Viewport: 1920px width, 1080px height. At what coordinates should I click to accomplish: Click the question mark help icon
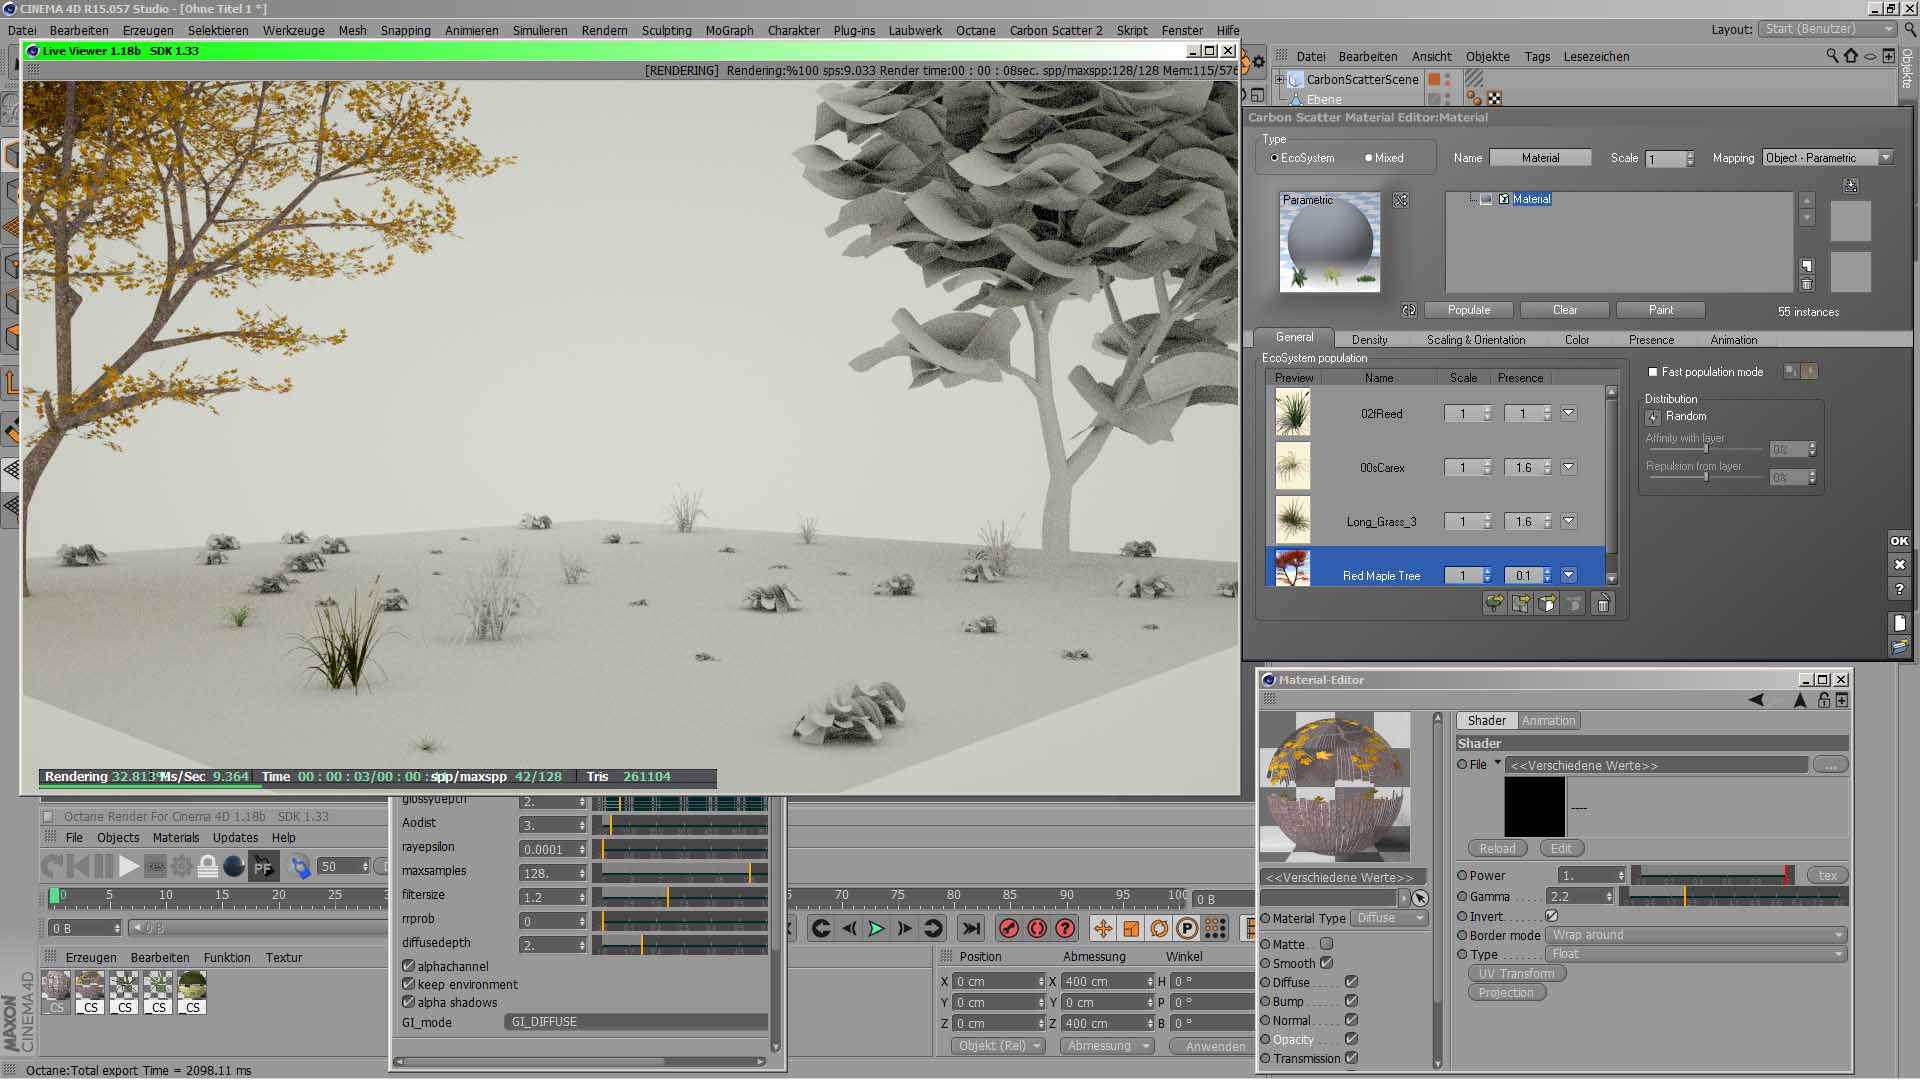1899,589
